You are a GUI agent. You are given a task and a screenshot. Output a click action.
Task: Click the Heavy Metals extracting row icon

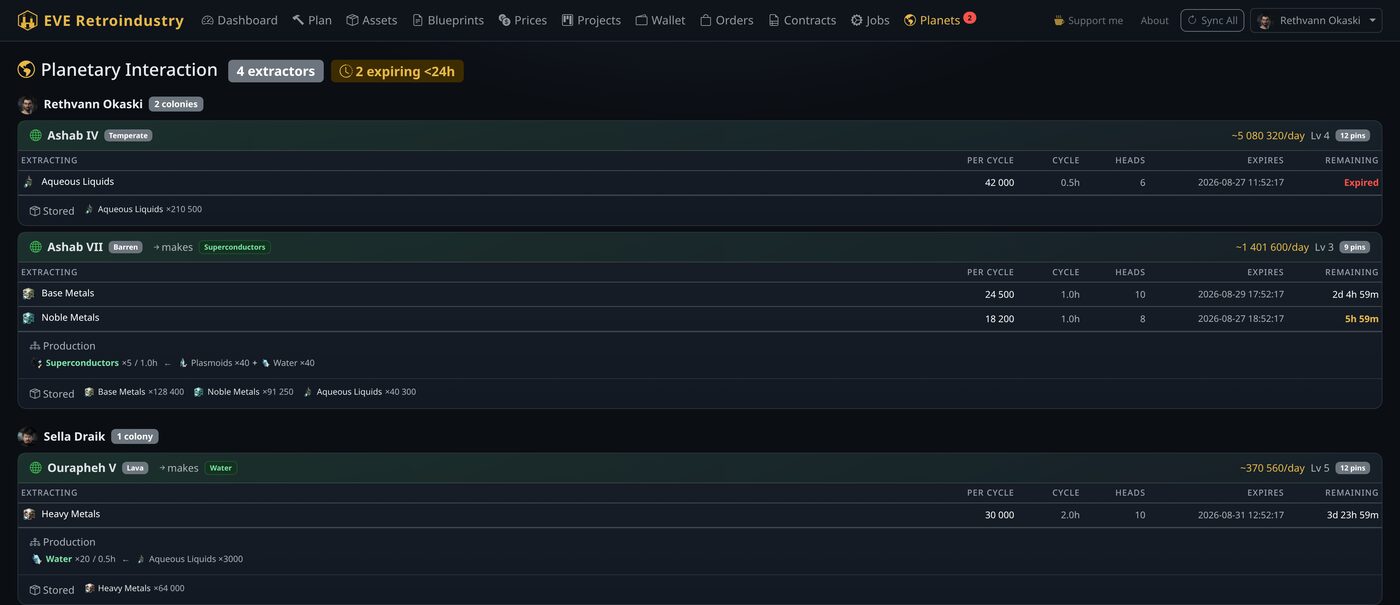(28, 514)
